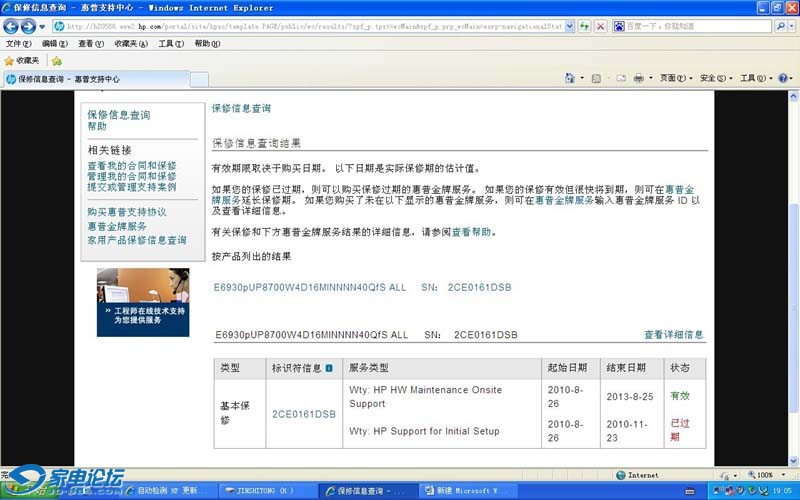Open the 收藏夹(A) menu
The width and height of the screenshot is (800, 500).
coord(131,44)
